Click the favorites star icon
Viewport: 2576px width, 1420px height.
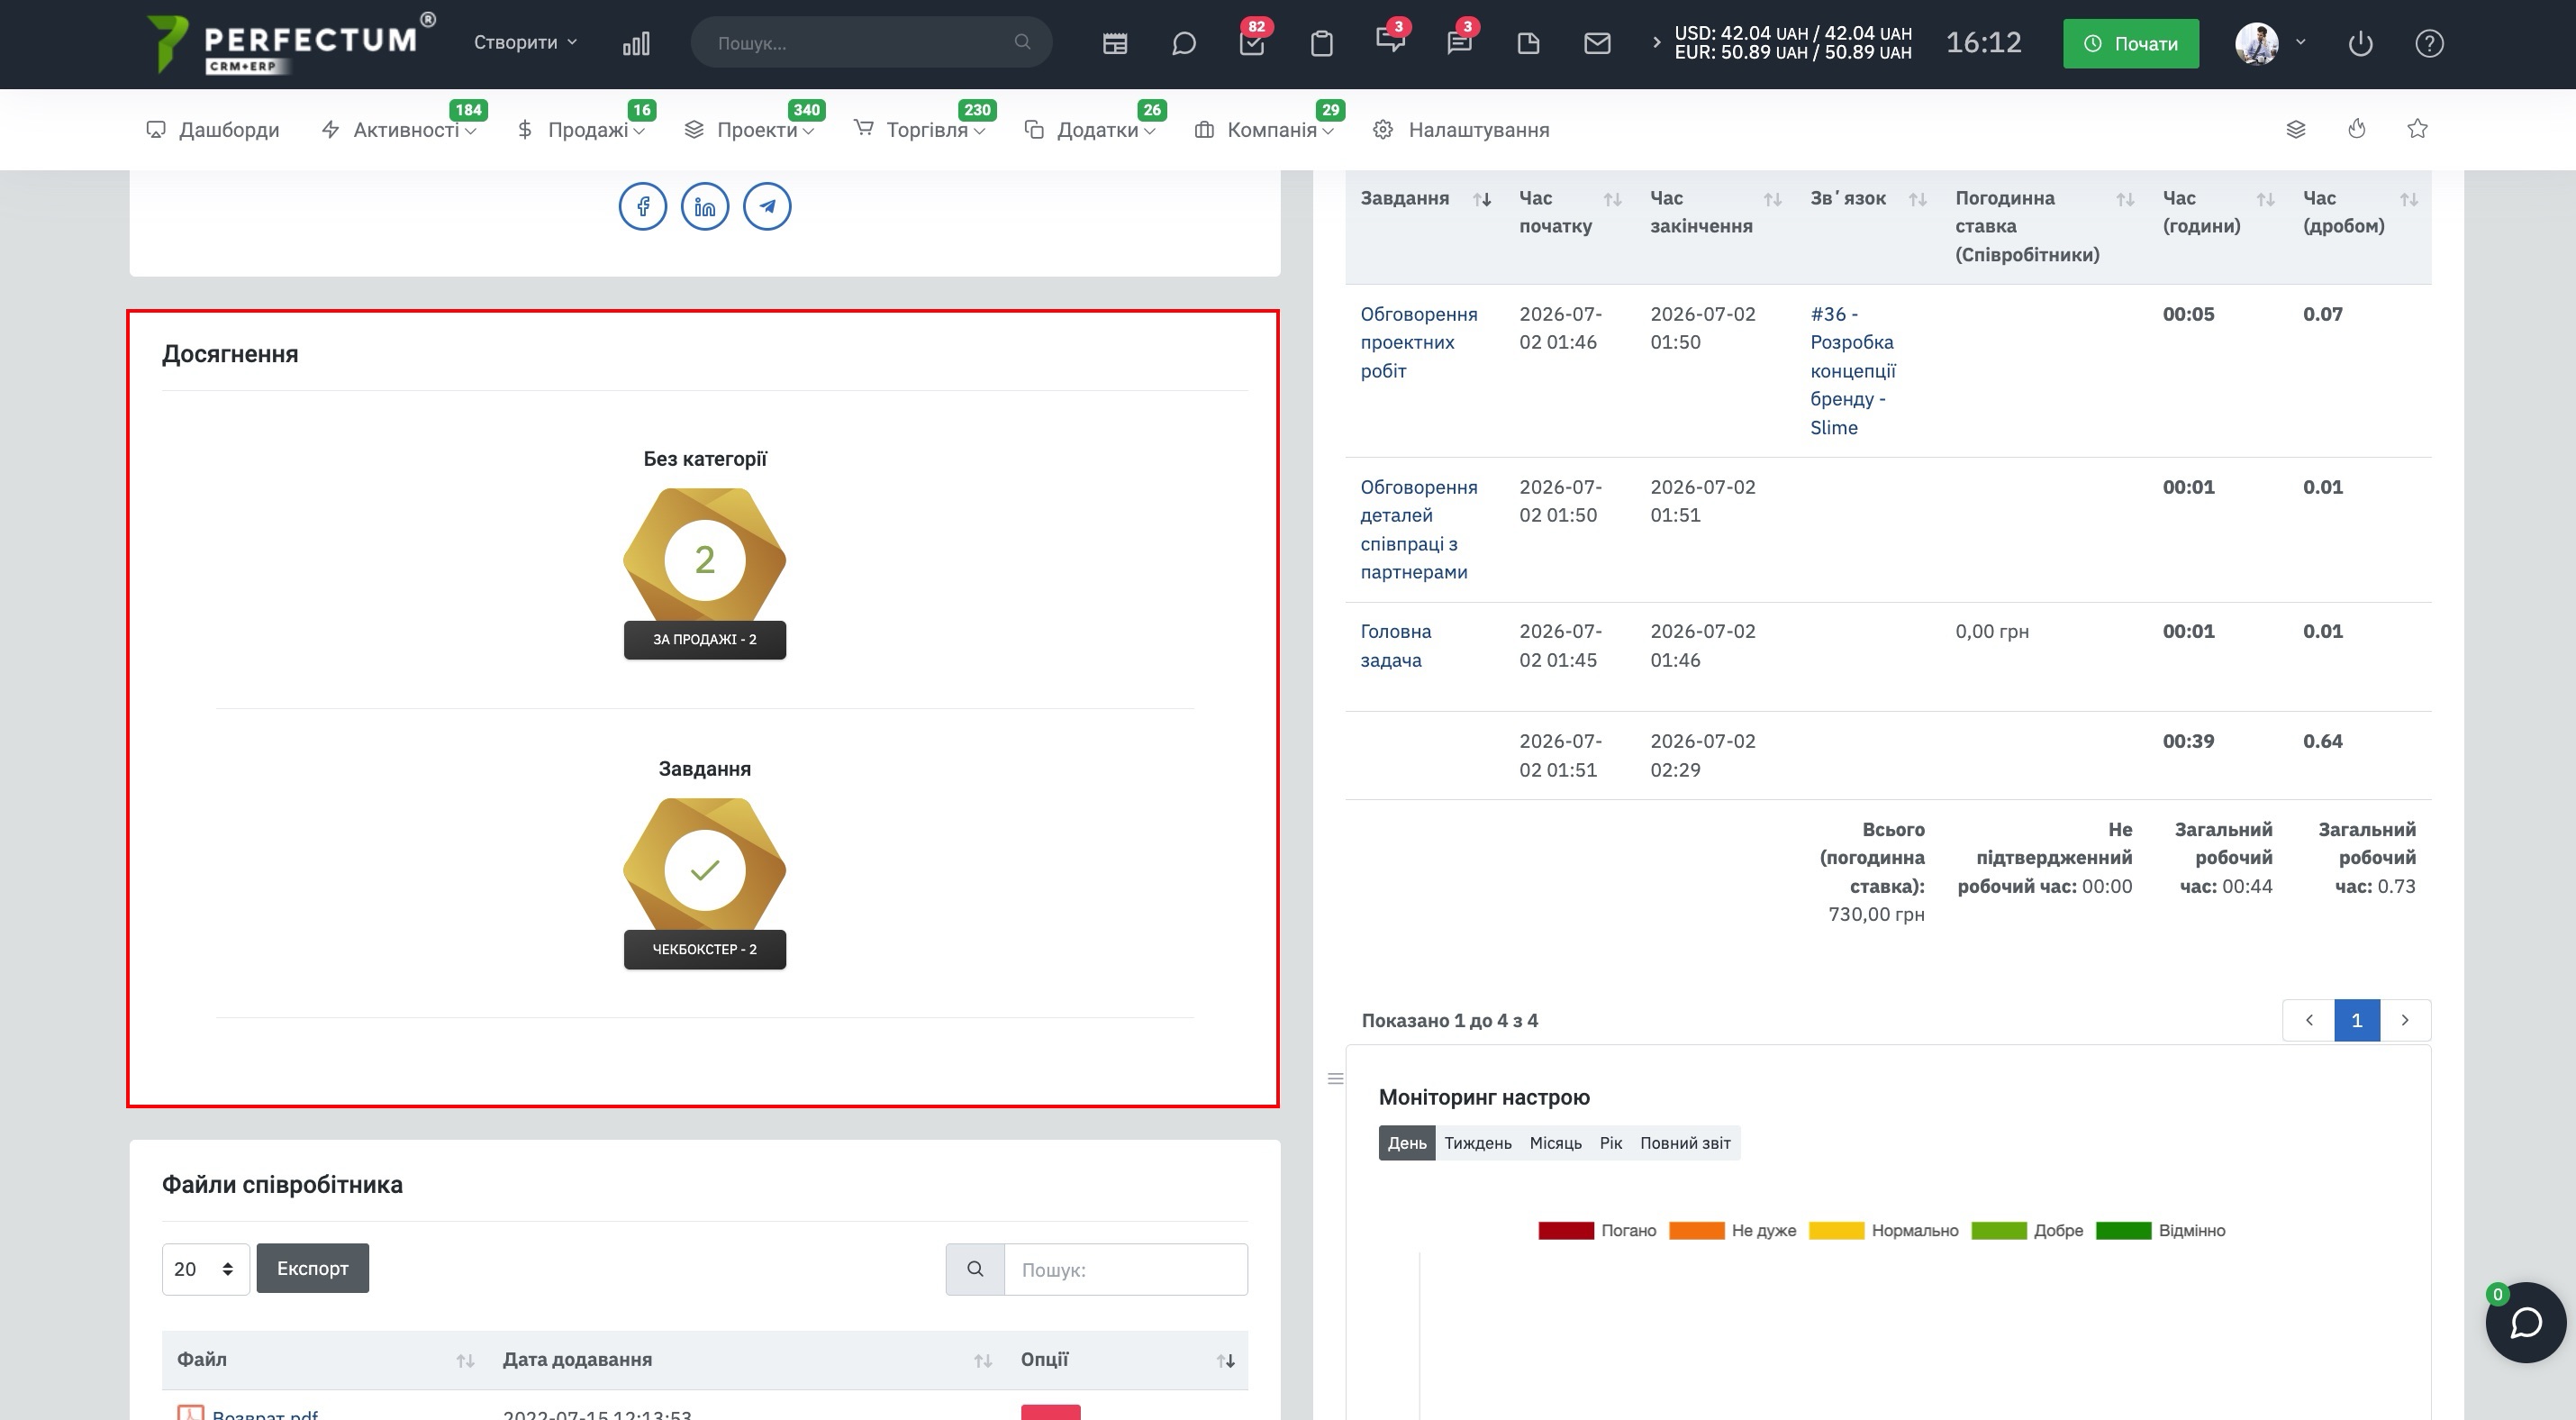coord(2417,129)
